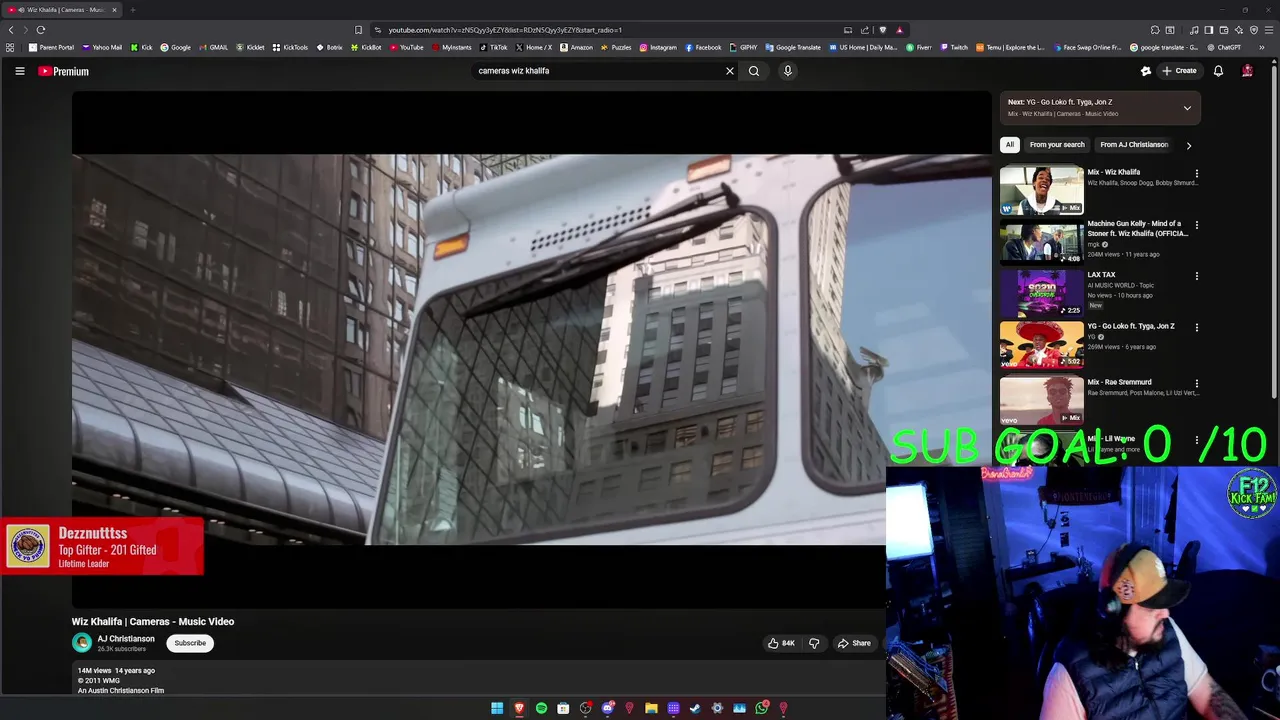Select From AJ Christianson chip
The image size is (1280, 720).
[x=1134, y=145]
